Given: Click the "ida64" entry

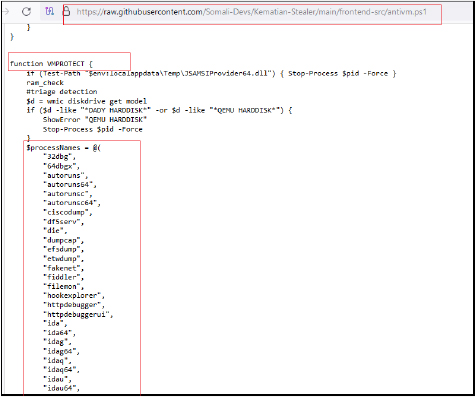Looking at the screenshot, I should [59, 333].
